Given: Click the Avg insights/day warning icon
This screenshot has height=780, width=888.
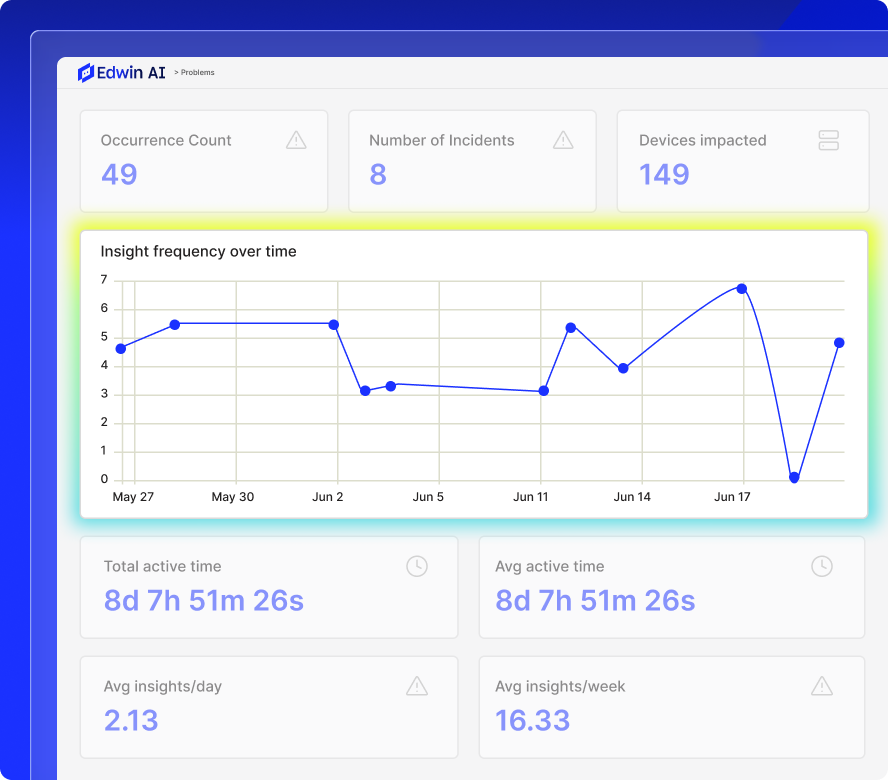Looking at the screenshot, I should tap(417, 686).
